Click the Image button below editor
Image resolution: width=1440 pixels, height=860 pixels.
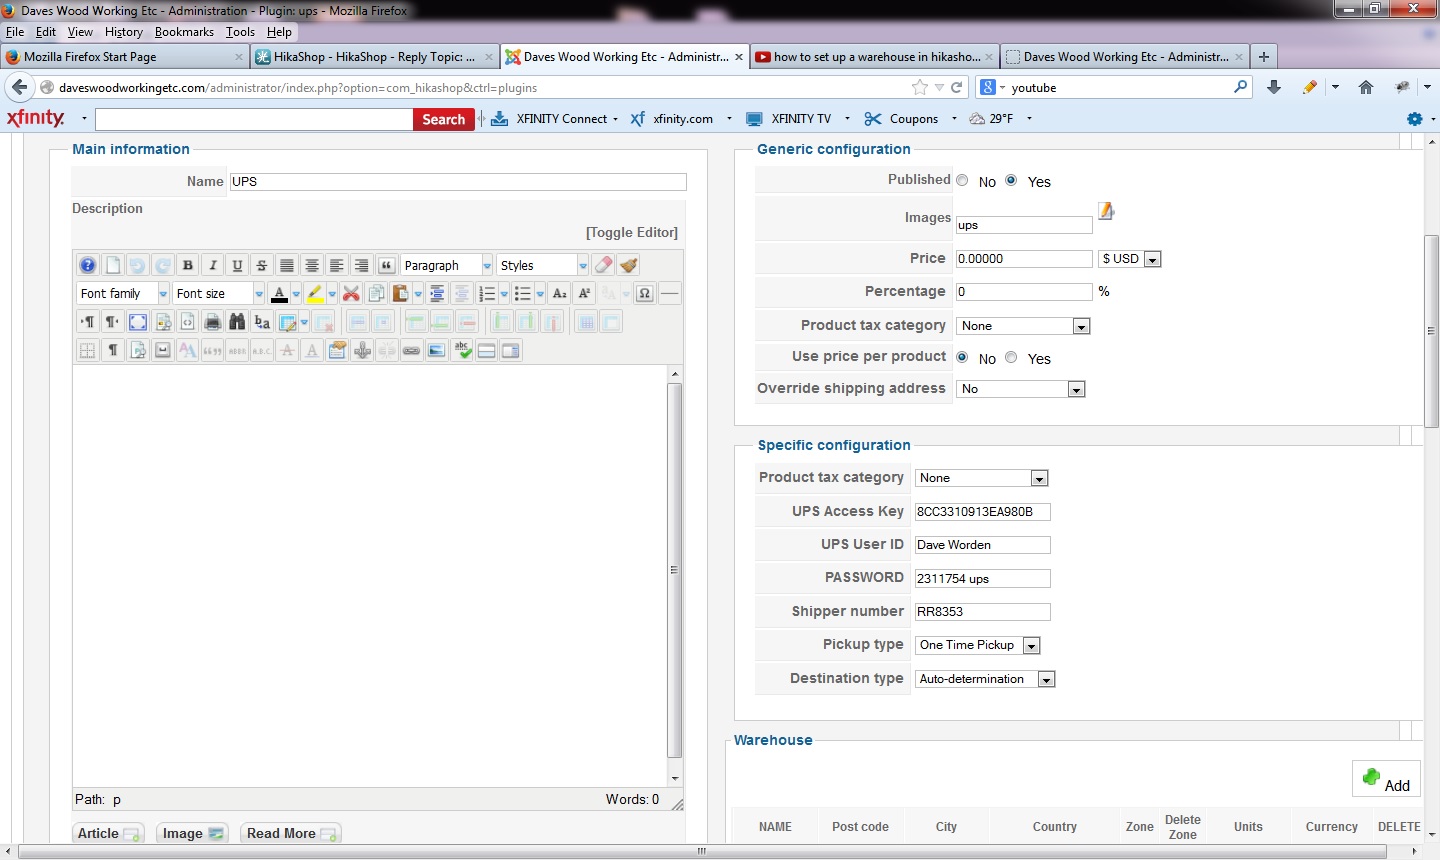(x=192, y=833)
